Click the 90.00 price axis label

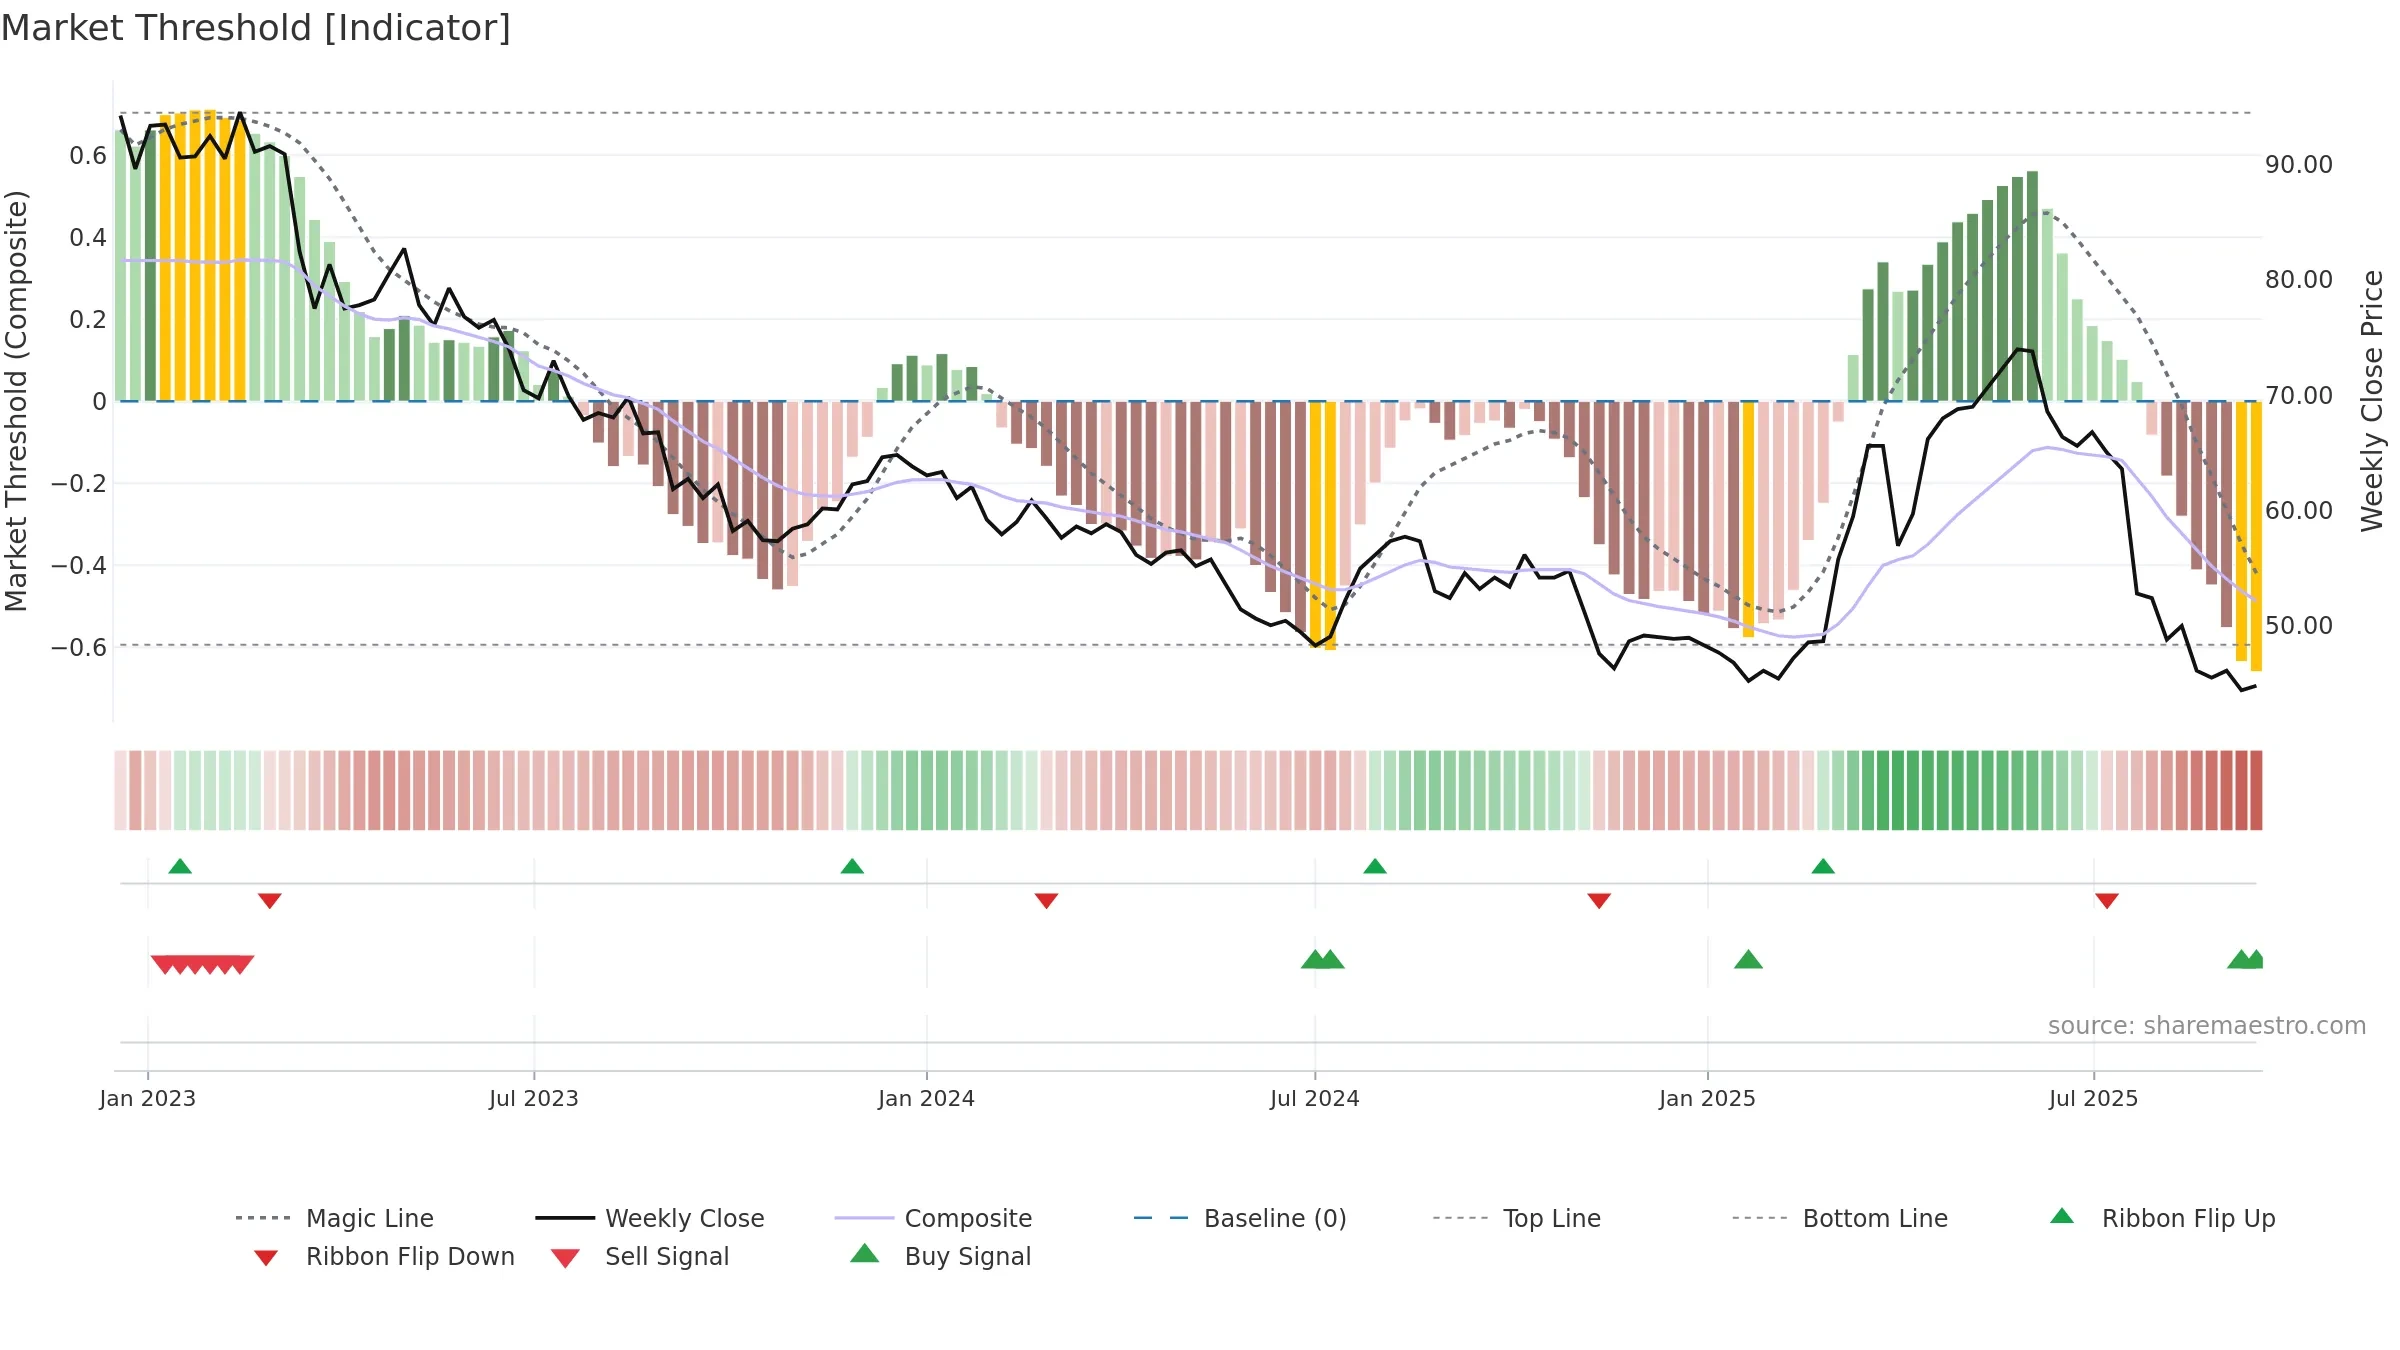coord(2299,165)
